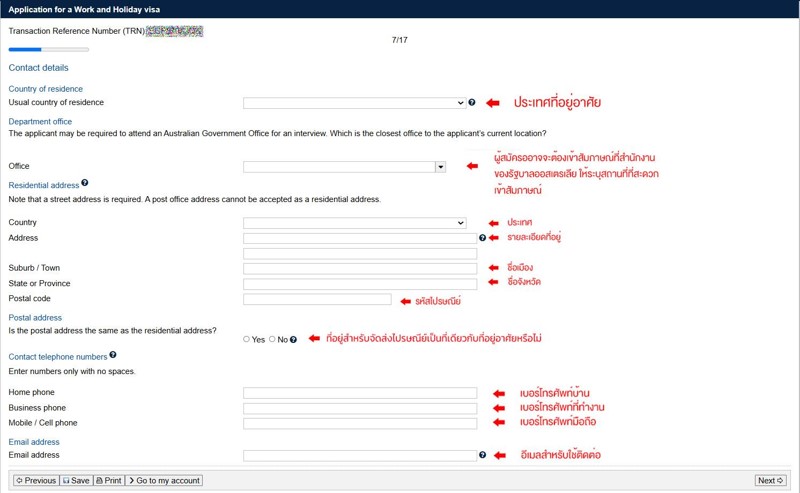This screenshot has width=800, height=493.
Task: Focus the Postal code input field
Action: click(317, 299)
